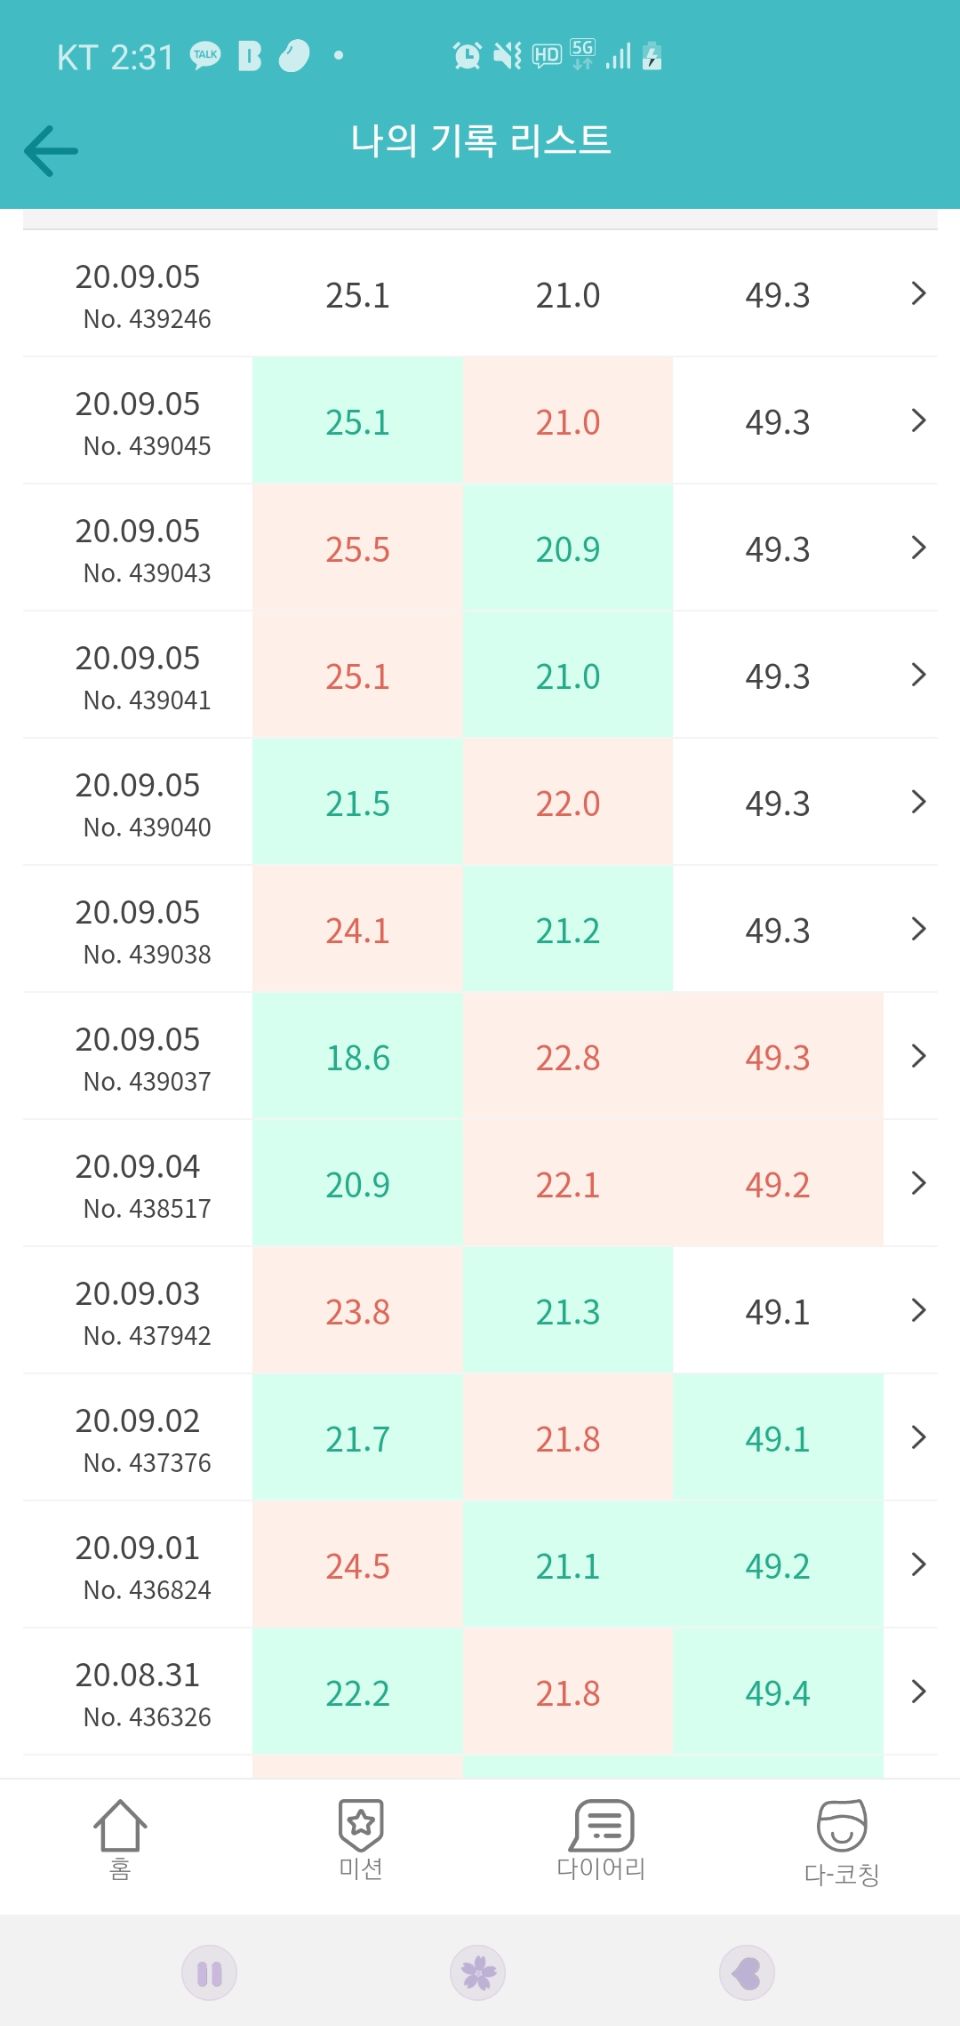
Task: Open chevron for record No. 436326
Action: pos(918,1692)
